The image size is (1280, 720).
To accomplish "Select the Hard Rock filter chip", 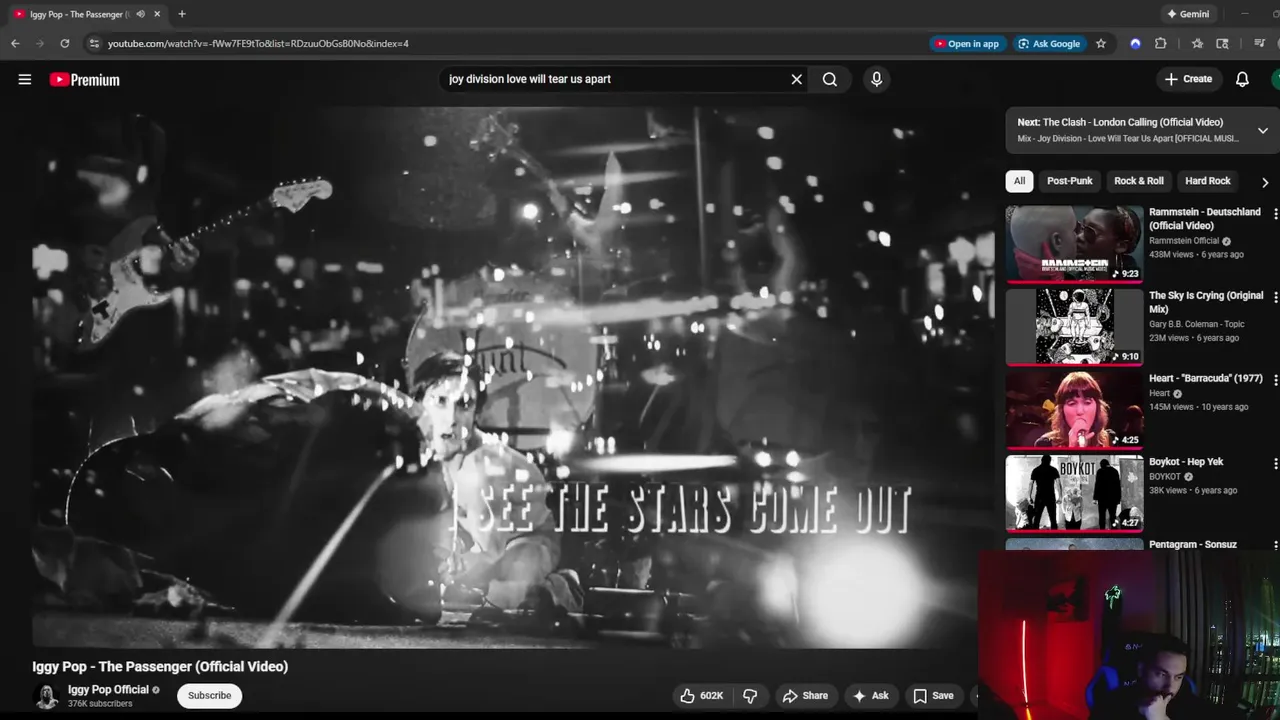I will (x=1208, y=181).
